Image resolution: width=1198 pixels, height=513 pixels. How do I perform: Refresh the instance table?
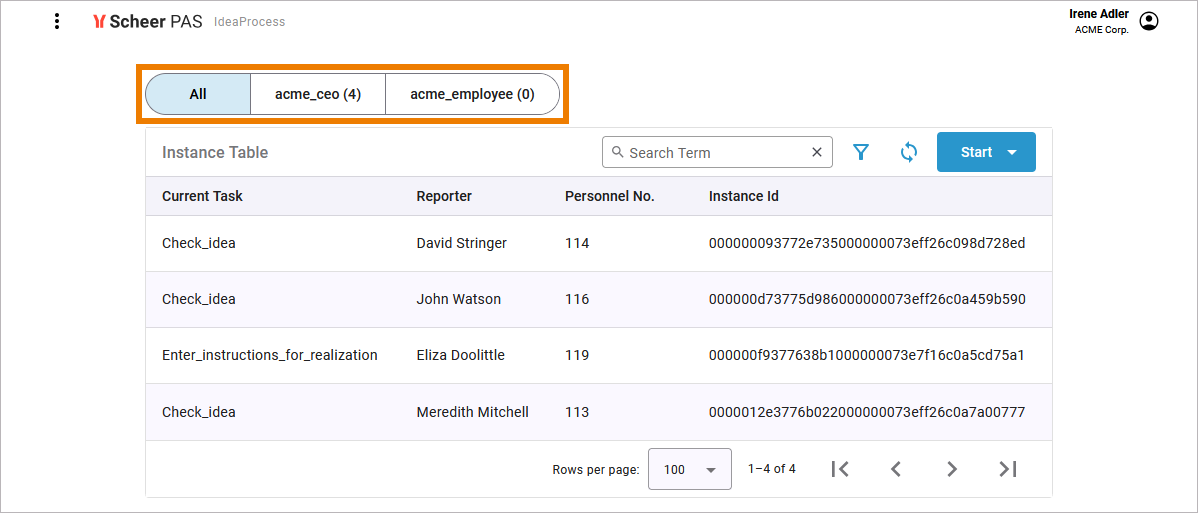coord(908,152)
